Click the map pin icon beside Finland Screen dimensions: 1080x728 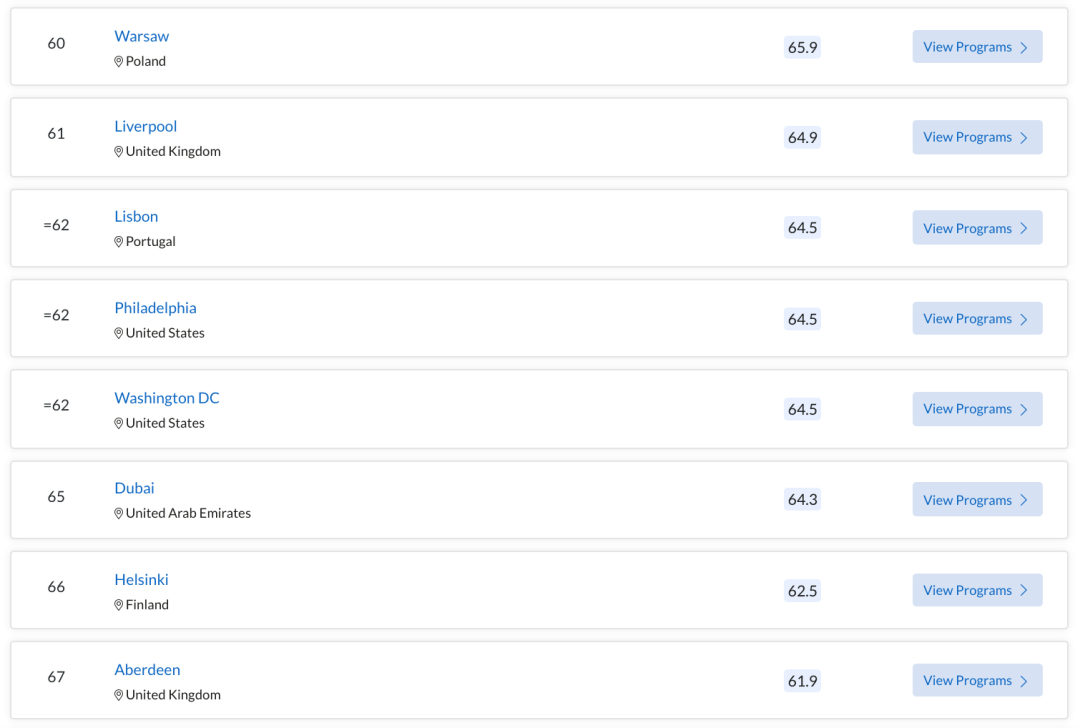pos(118,605)
